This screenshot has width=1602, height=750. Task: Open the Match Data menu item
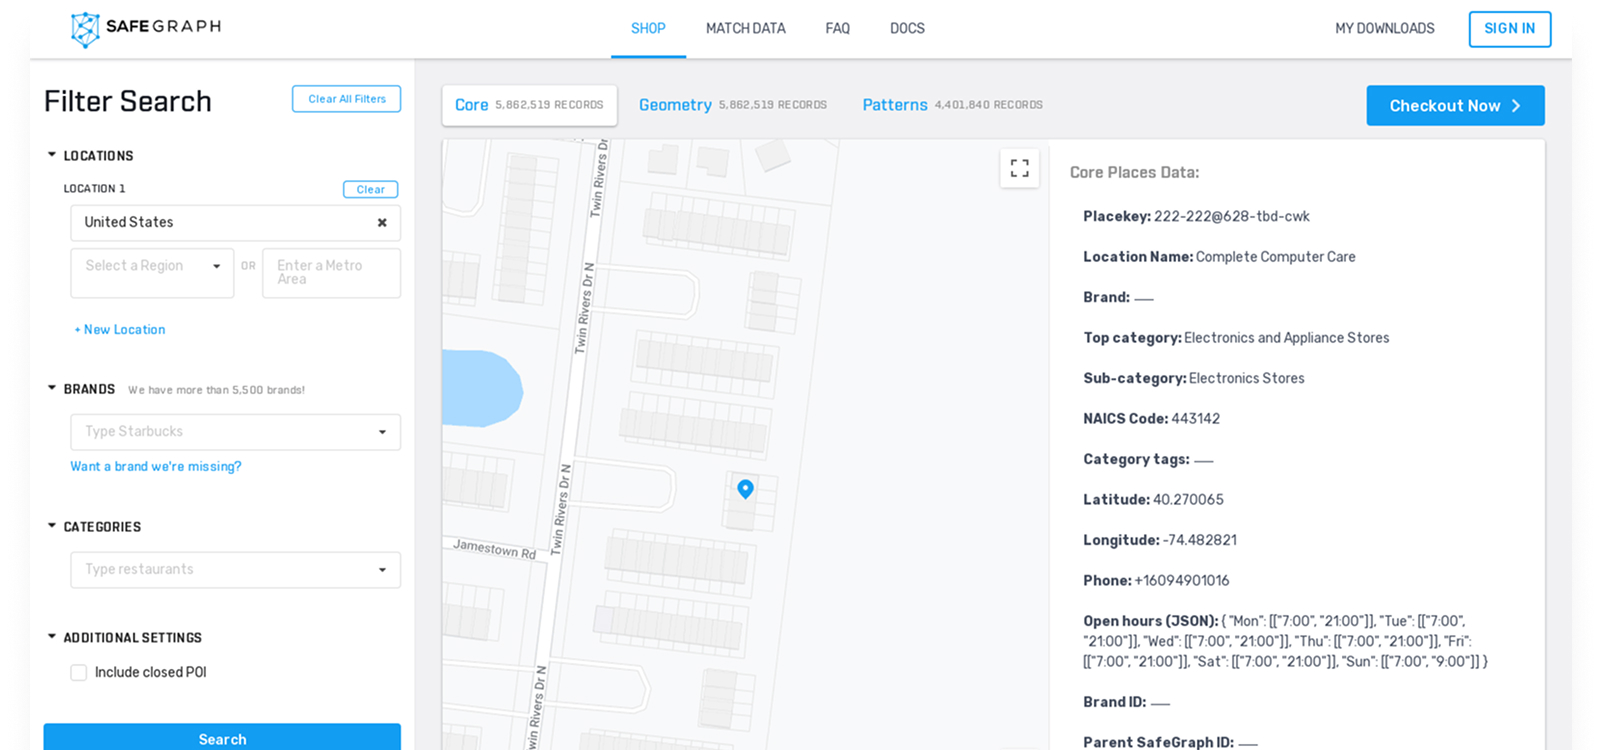(745, 29)
